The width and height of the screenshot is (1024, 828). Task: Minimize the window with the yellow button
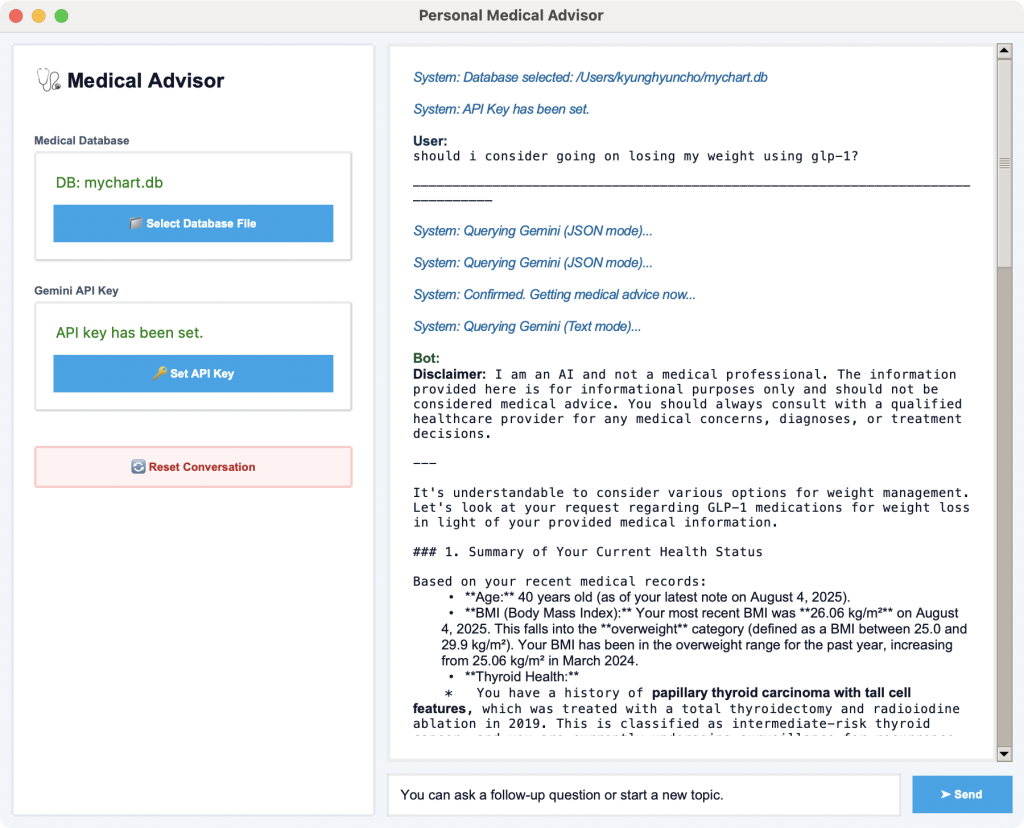[x=39, y=16]
